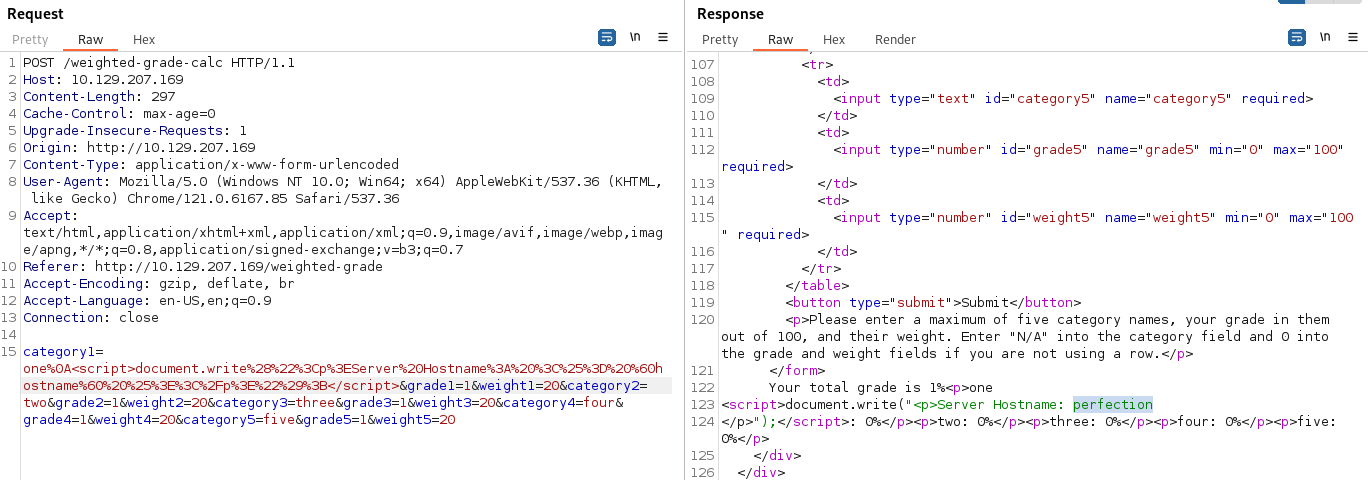Click the 'Accept-Language: en-US,en;q=0.9' header
This screenshot has width=1368, height=480.
[x=147, y=301]
